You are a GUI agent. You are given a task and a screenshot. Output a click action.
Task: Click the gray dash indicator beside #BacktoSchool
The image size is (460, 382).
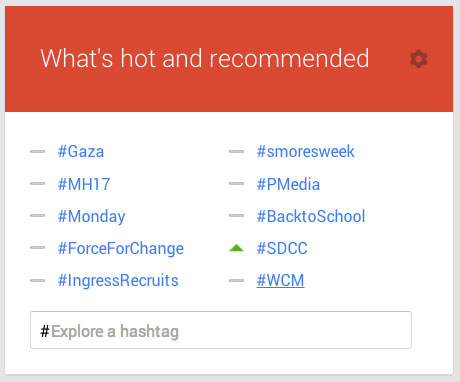coord(236,216)
